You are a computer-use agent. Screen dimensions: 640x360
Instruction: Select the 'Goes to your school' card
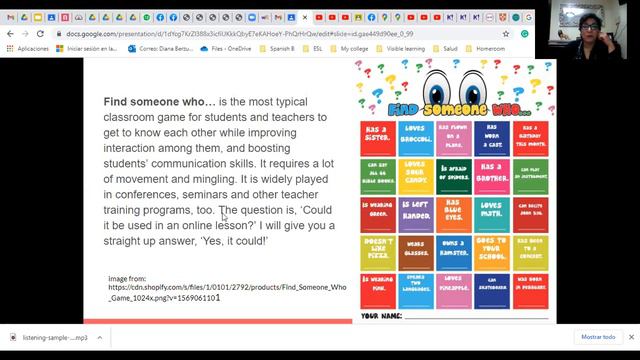pyautogui.click(x=492, y=253)
